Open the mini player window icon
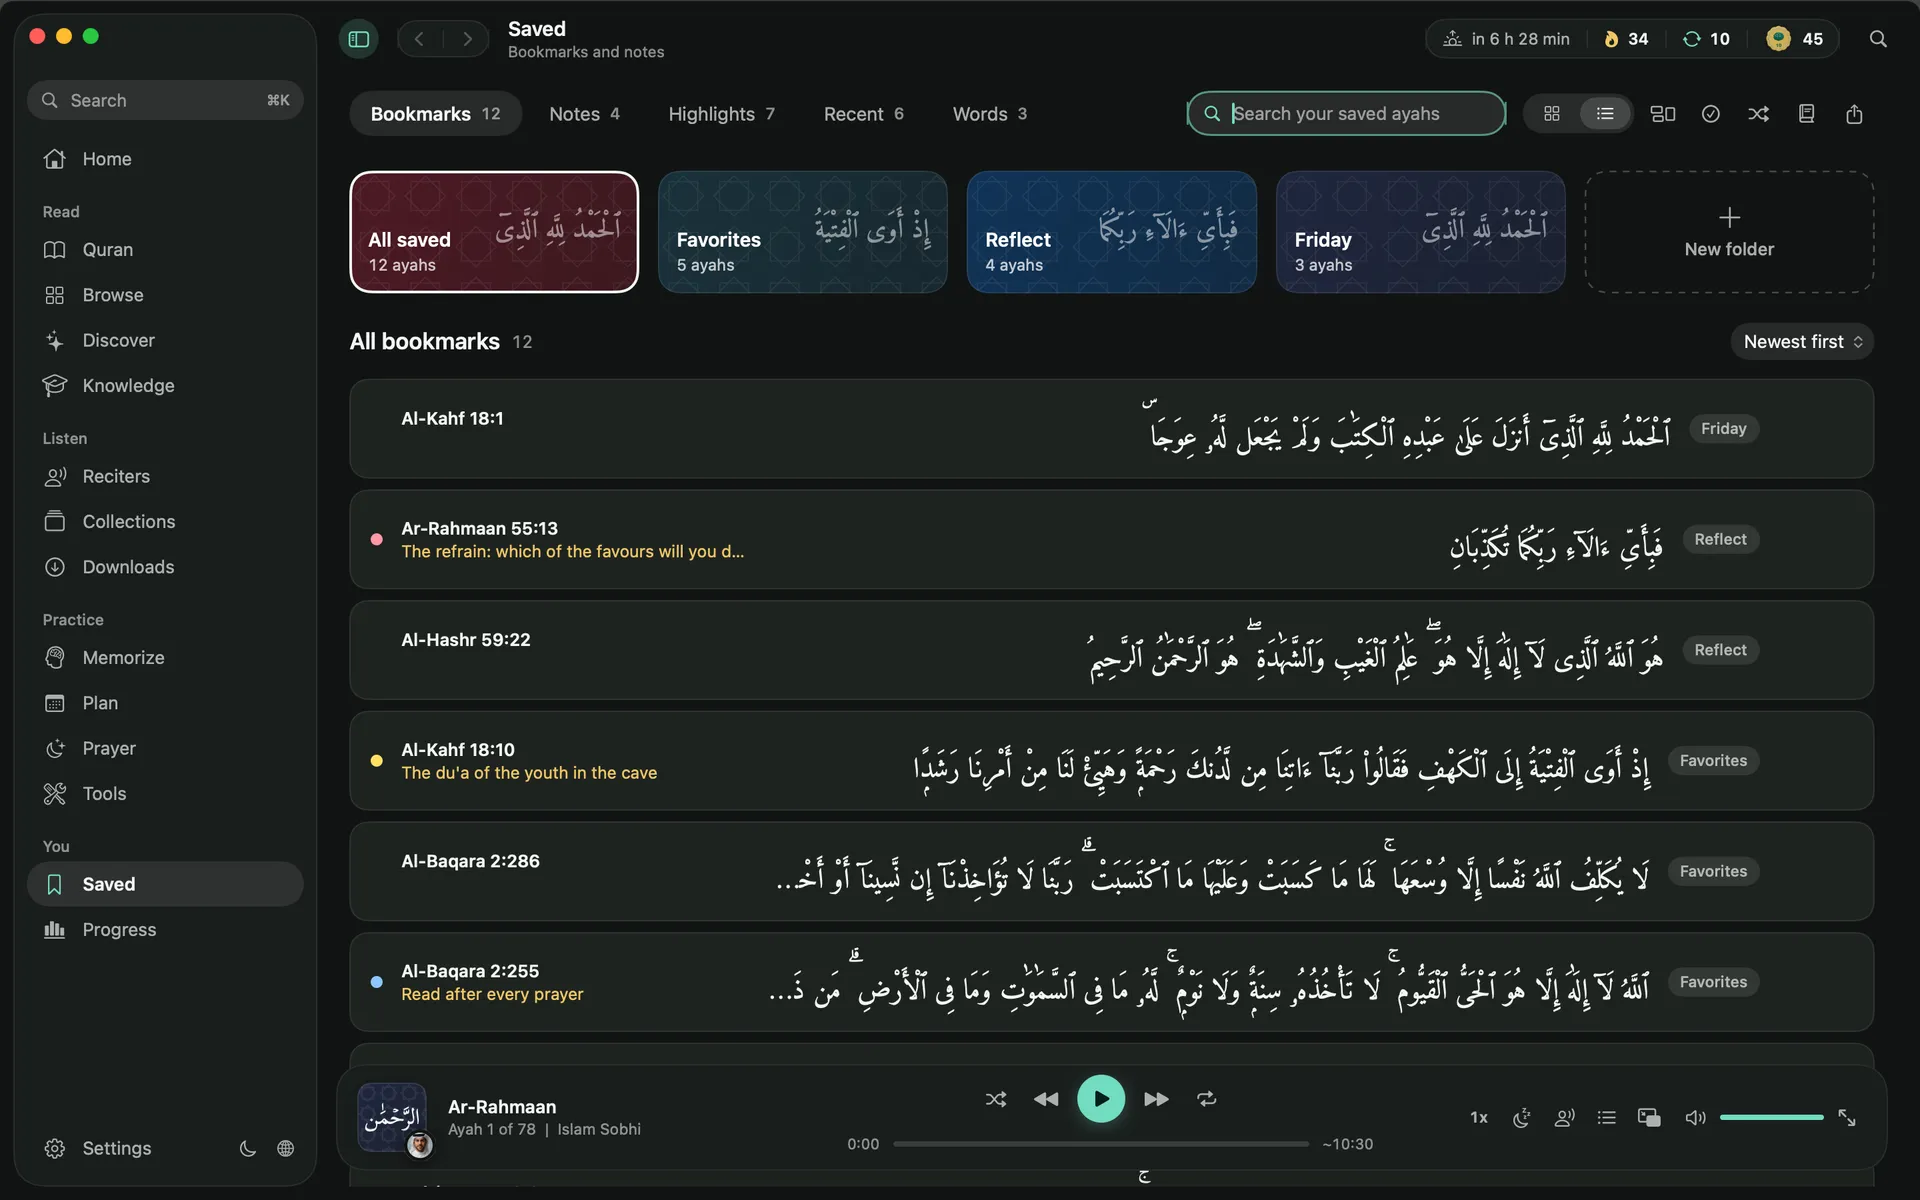This screenshot has height=1200, width=1920. [x=1649, y=1117]
